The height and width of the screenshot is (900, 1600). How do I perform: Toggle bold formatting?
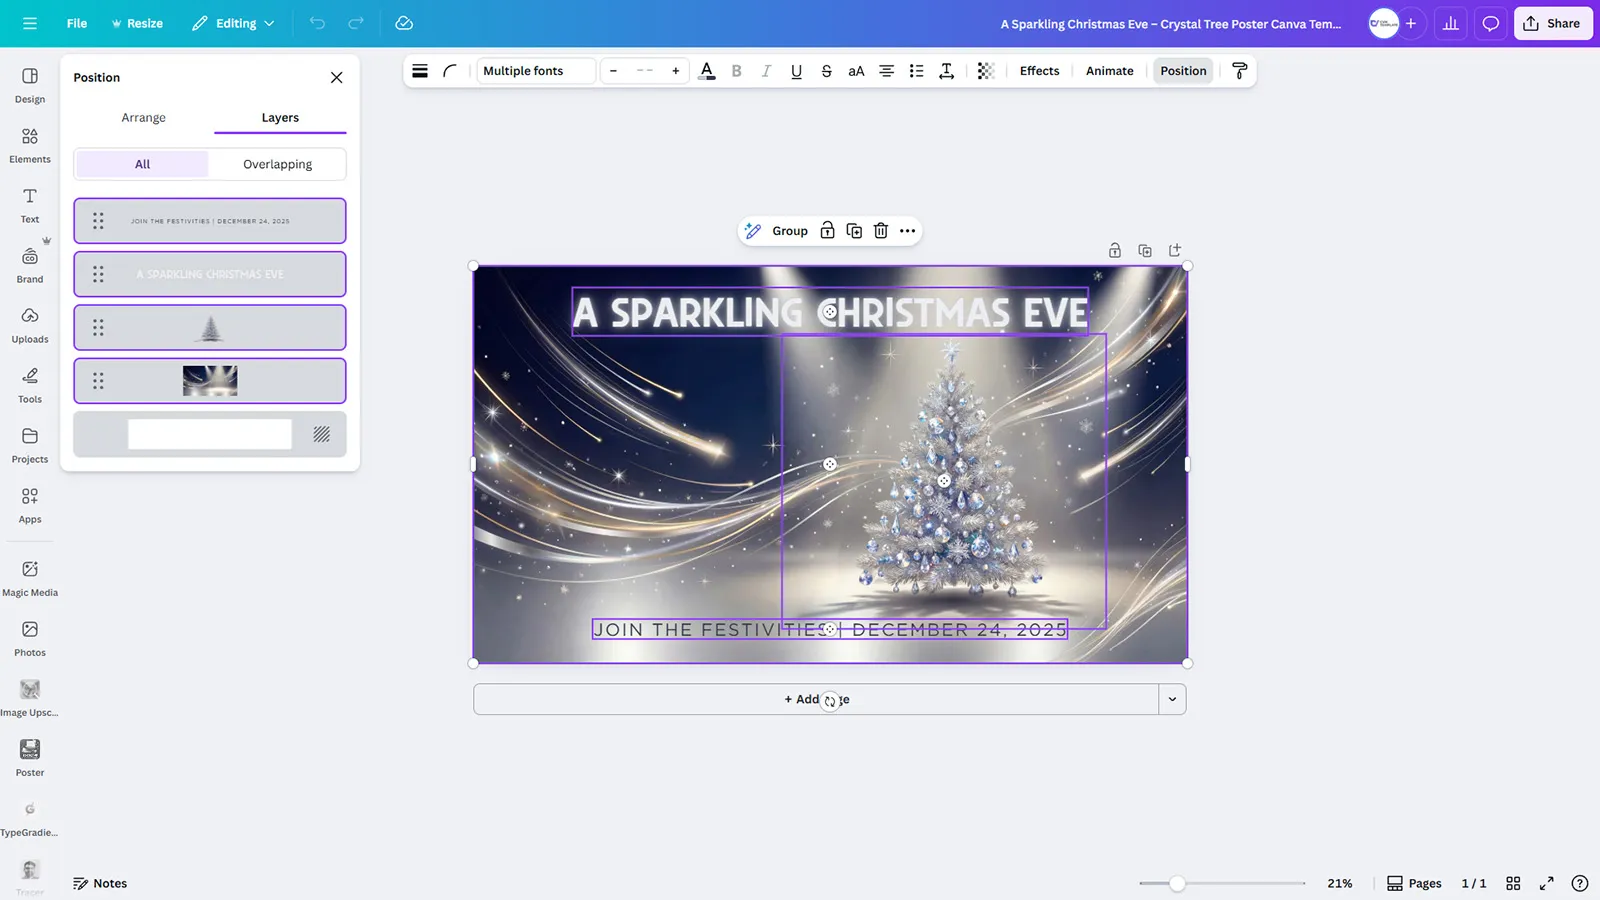[x=736, y=71]
